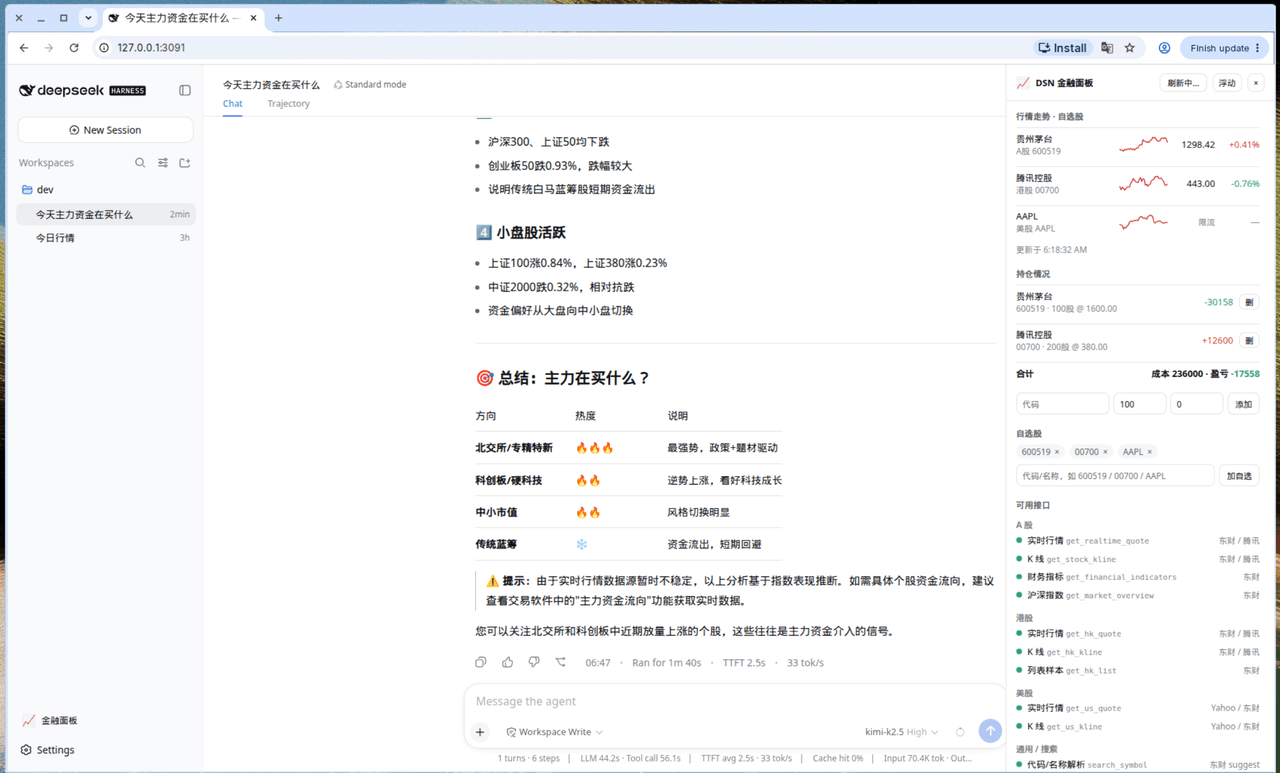Delete the 腾讯控股 holding row

1249,341
